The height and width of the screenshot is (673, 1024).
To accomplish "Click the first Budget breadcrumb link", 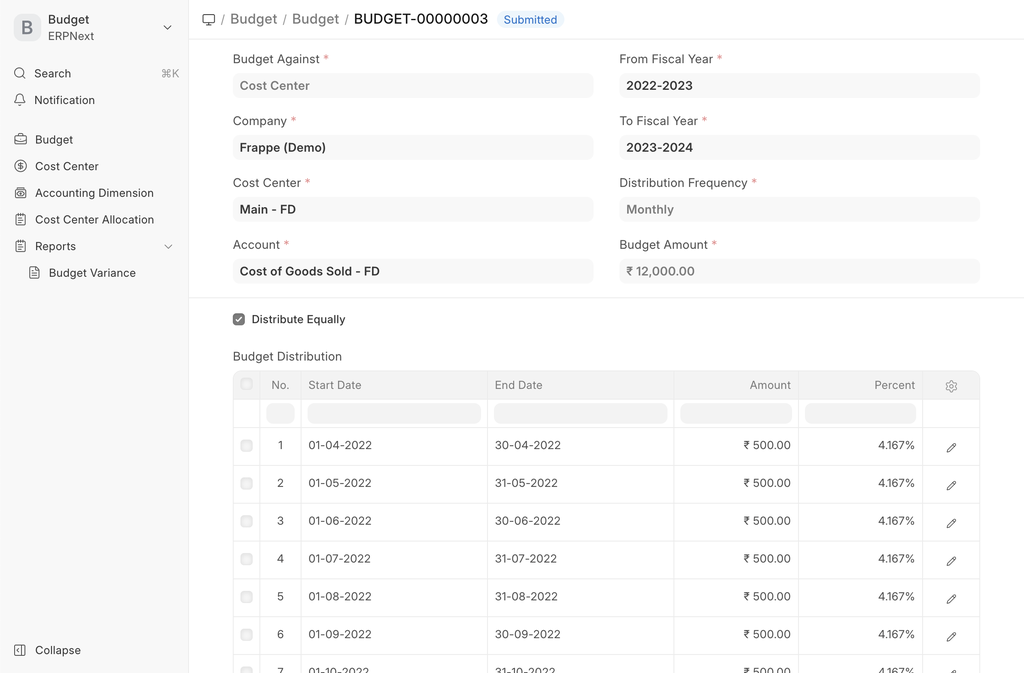I will 254,19.
